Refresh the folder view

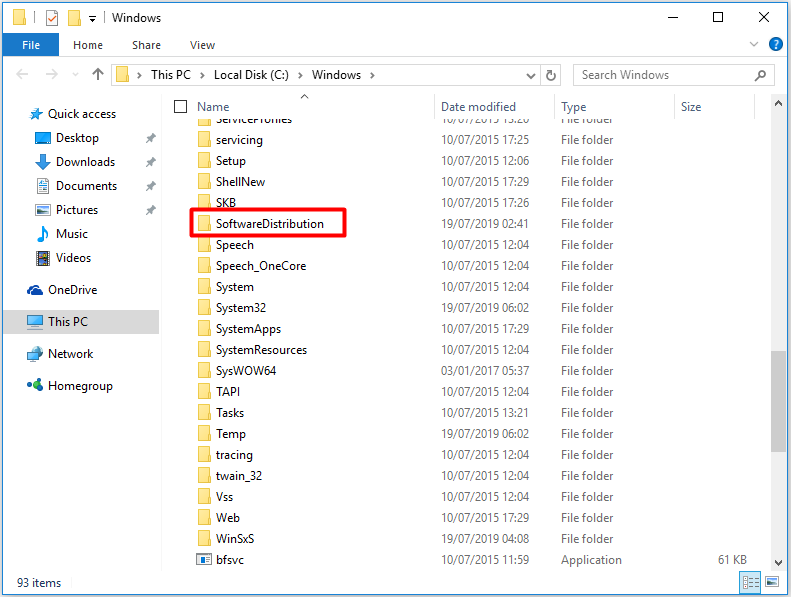[x=550, y=75]
